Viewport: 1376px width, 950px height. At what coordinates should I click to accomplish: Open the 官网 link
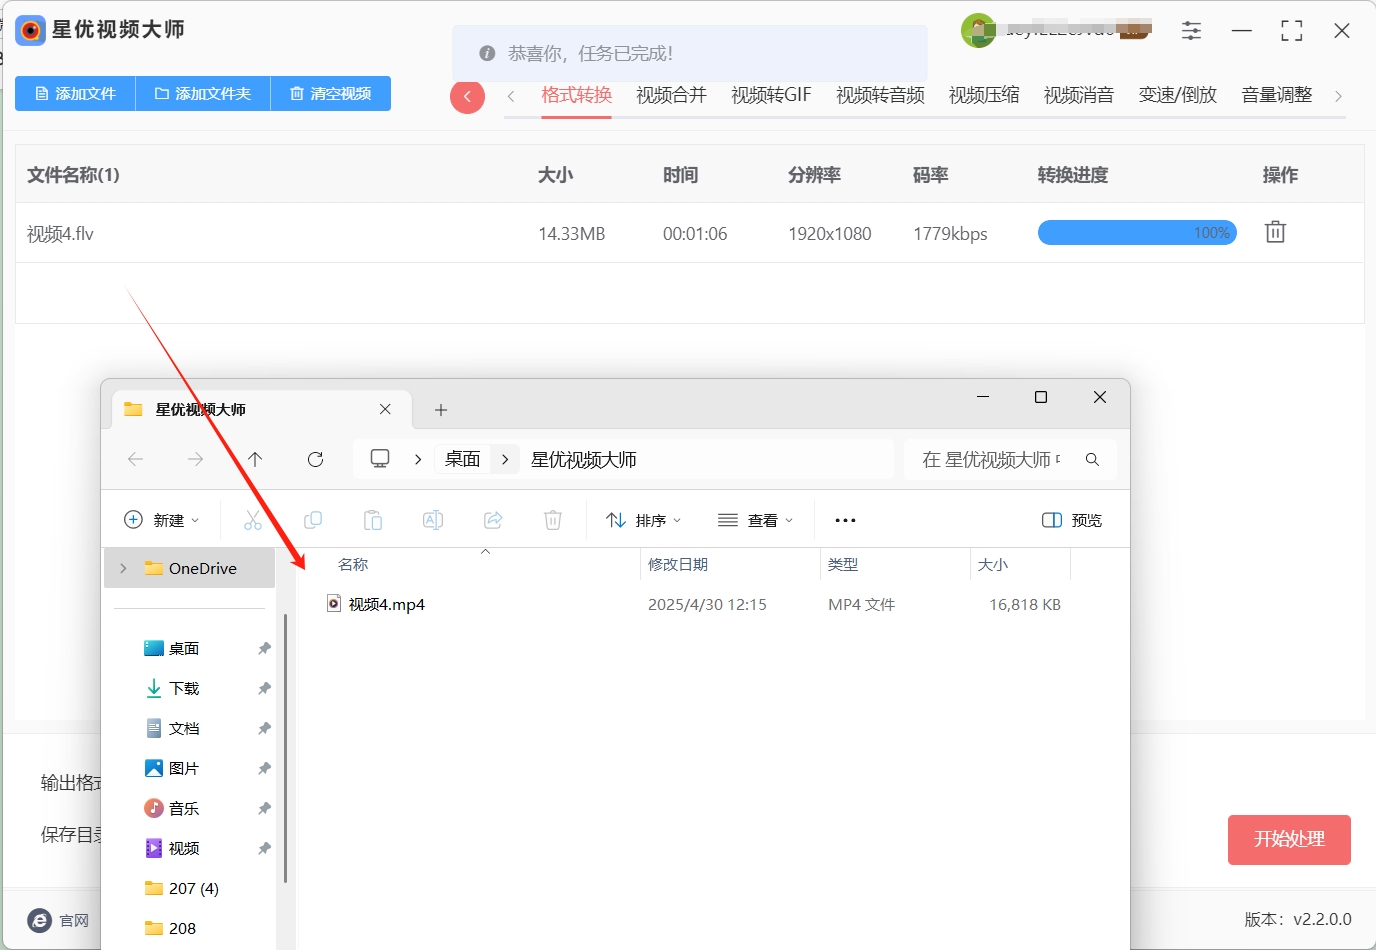click(x=59, y=920)
